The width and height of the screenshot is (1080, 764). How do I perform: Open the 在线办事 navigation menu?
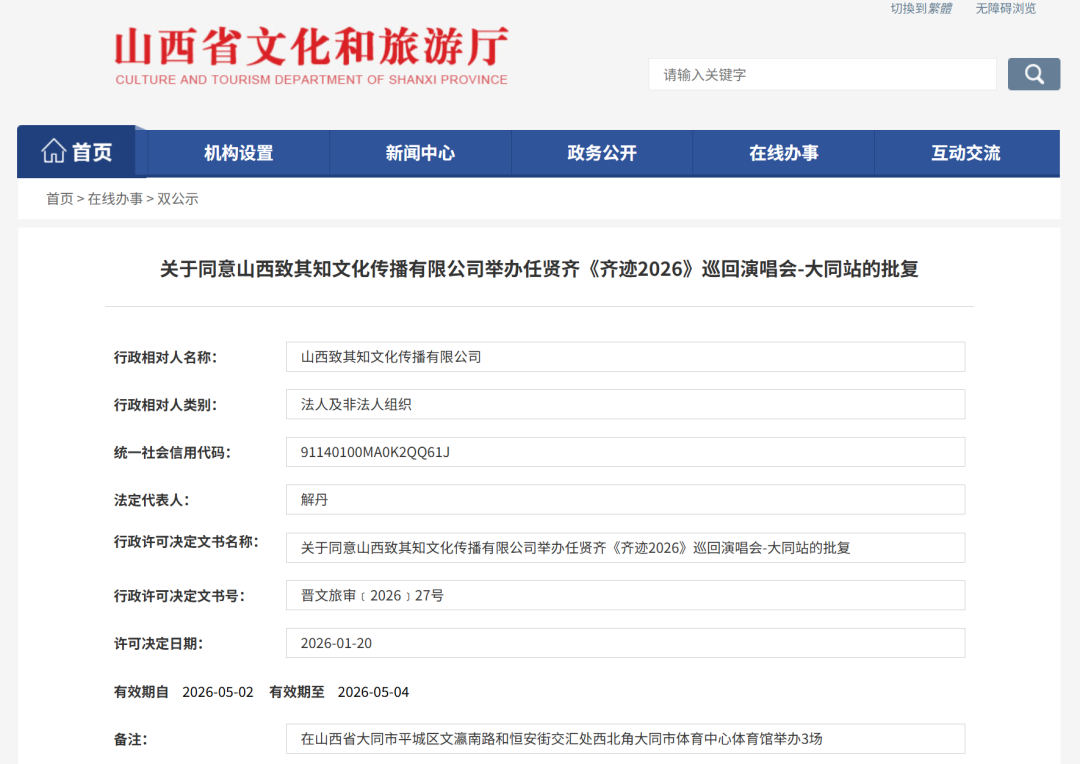(783, 152)
